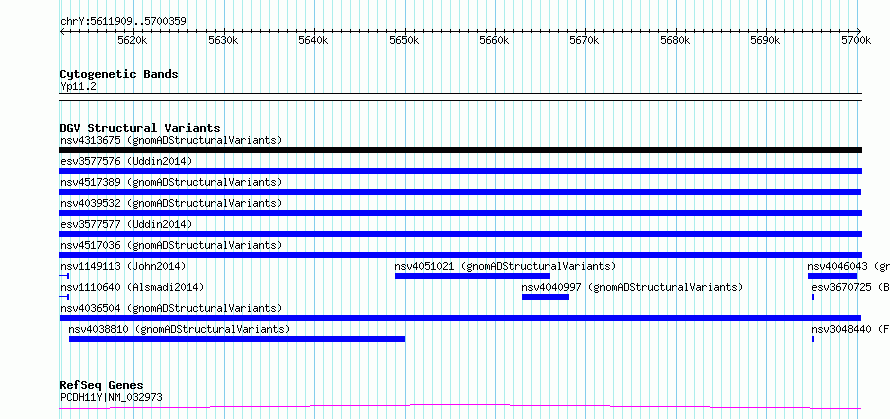Click the 5630k ruler mark
This screenshot has width=890, height=419.
222,40
